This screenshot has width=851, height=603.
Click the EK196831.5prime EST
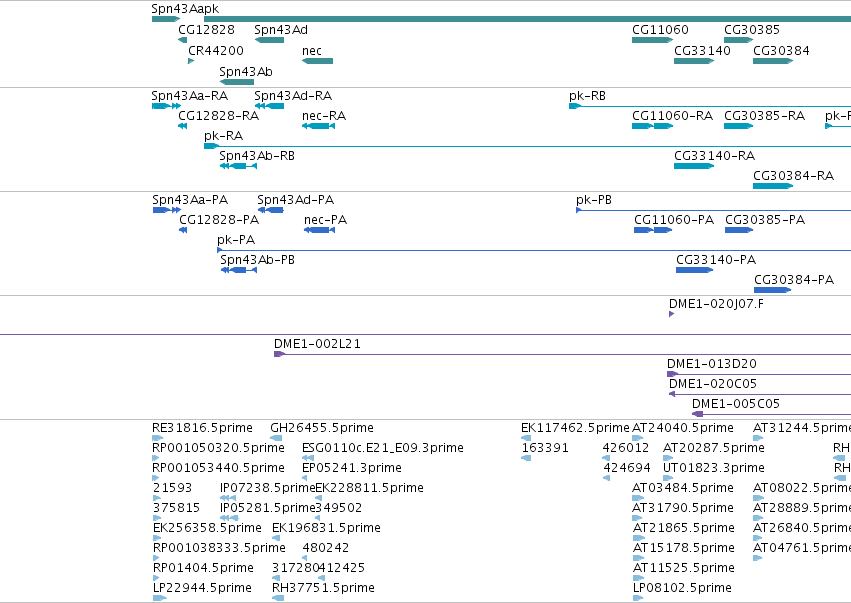276,538
